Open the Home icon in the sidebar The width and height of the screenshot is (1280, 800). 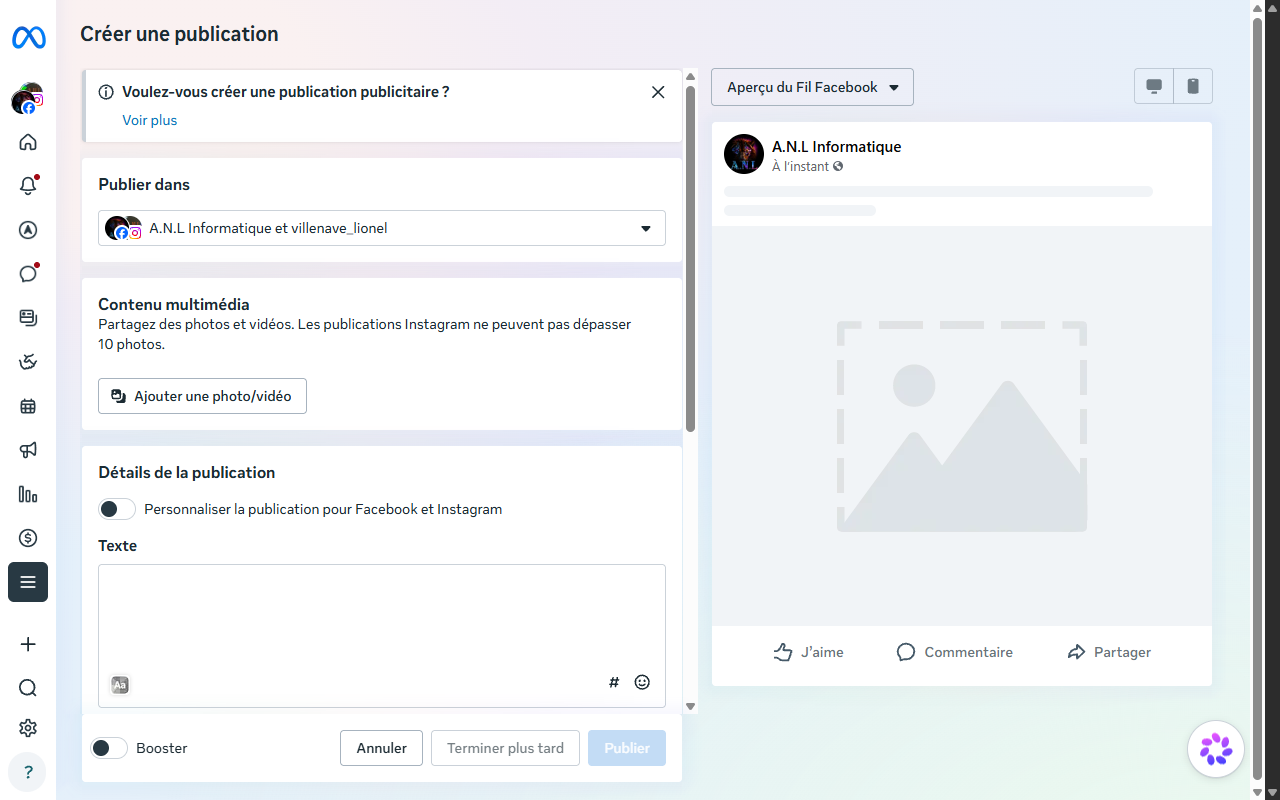pos(28,142)
